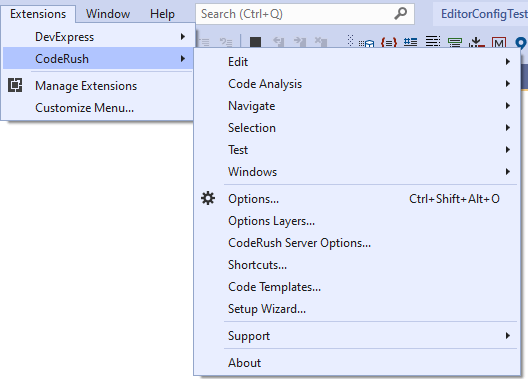Click the CodeRush submenu arrow
This screenshot has height=379, width=528.
coord(183,59)
